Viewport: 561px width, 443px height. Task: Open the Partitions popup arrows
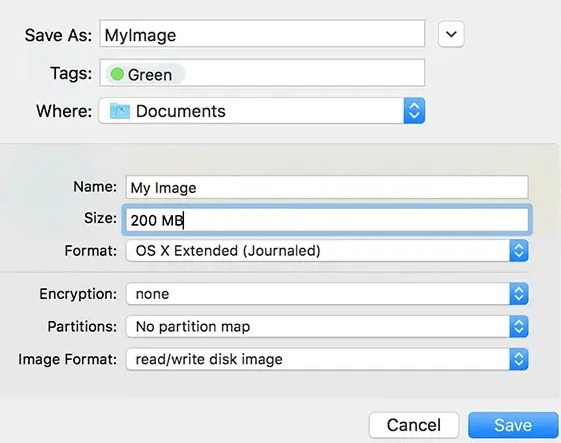pyautogui.click(x=519, y=326)
